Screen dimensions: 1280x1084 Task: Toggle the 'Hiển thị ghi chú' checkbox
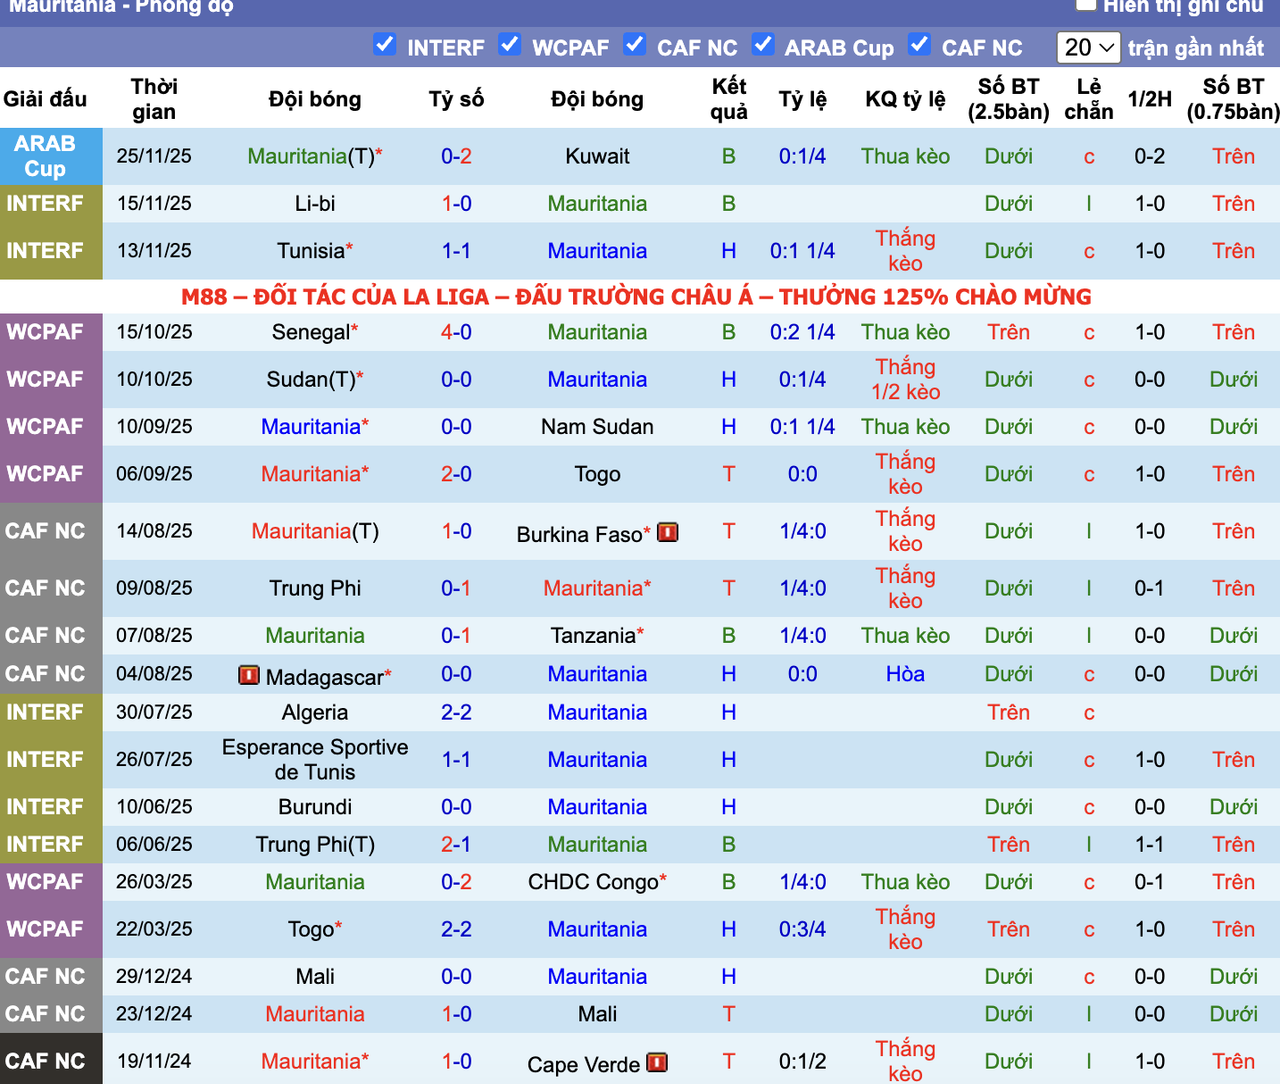point(1085,5)
